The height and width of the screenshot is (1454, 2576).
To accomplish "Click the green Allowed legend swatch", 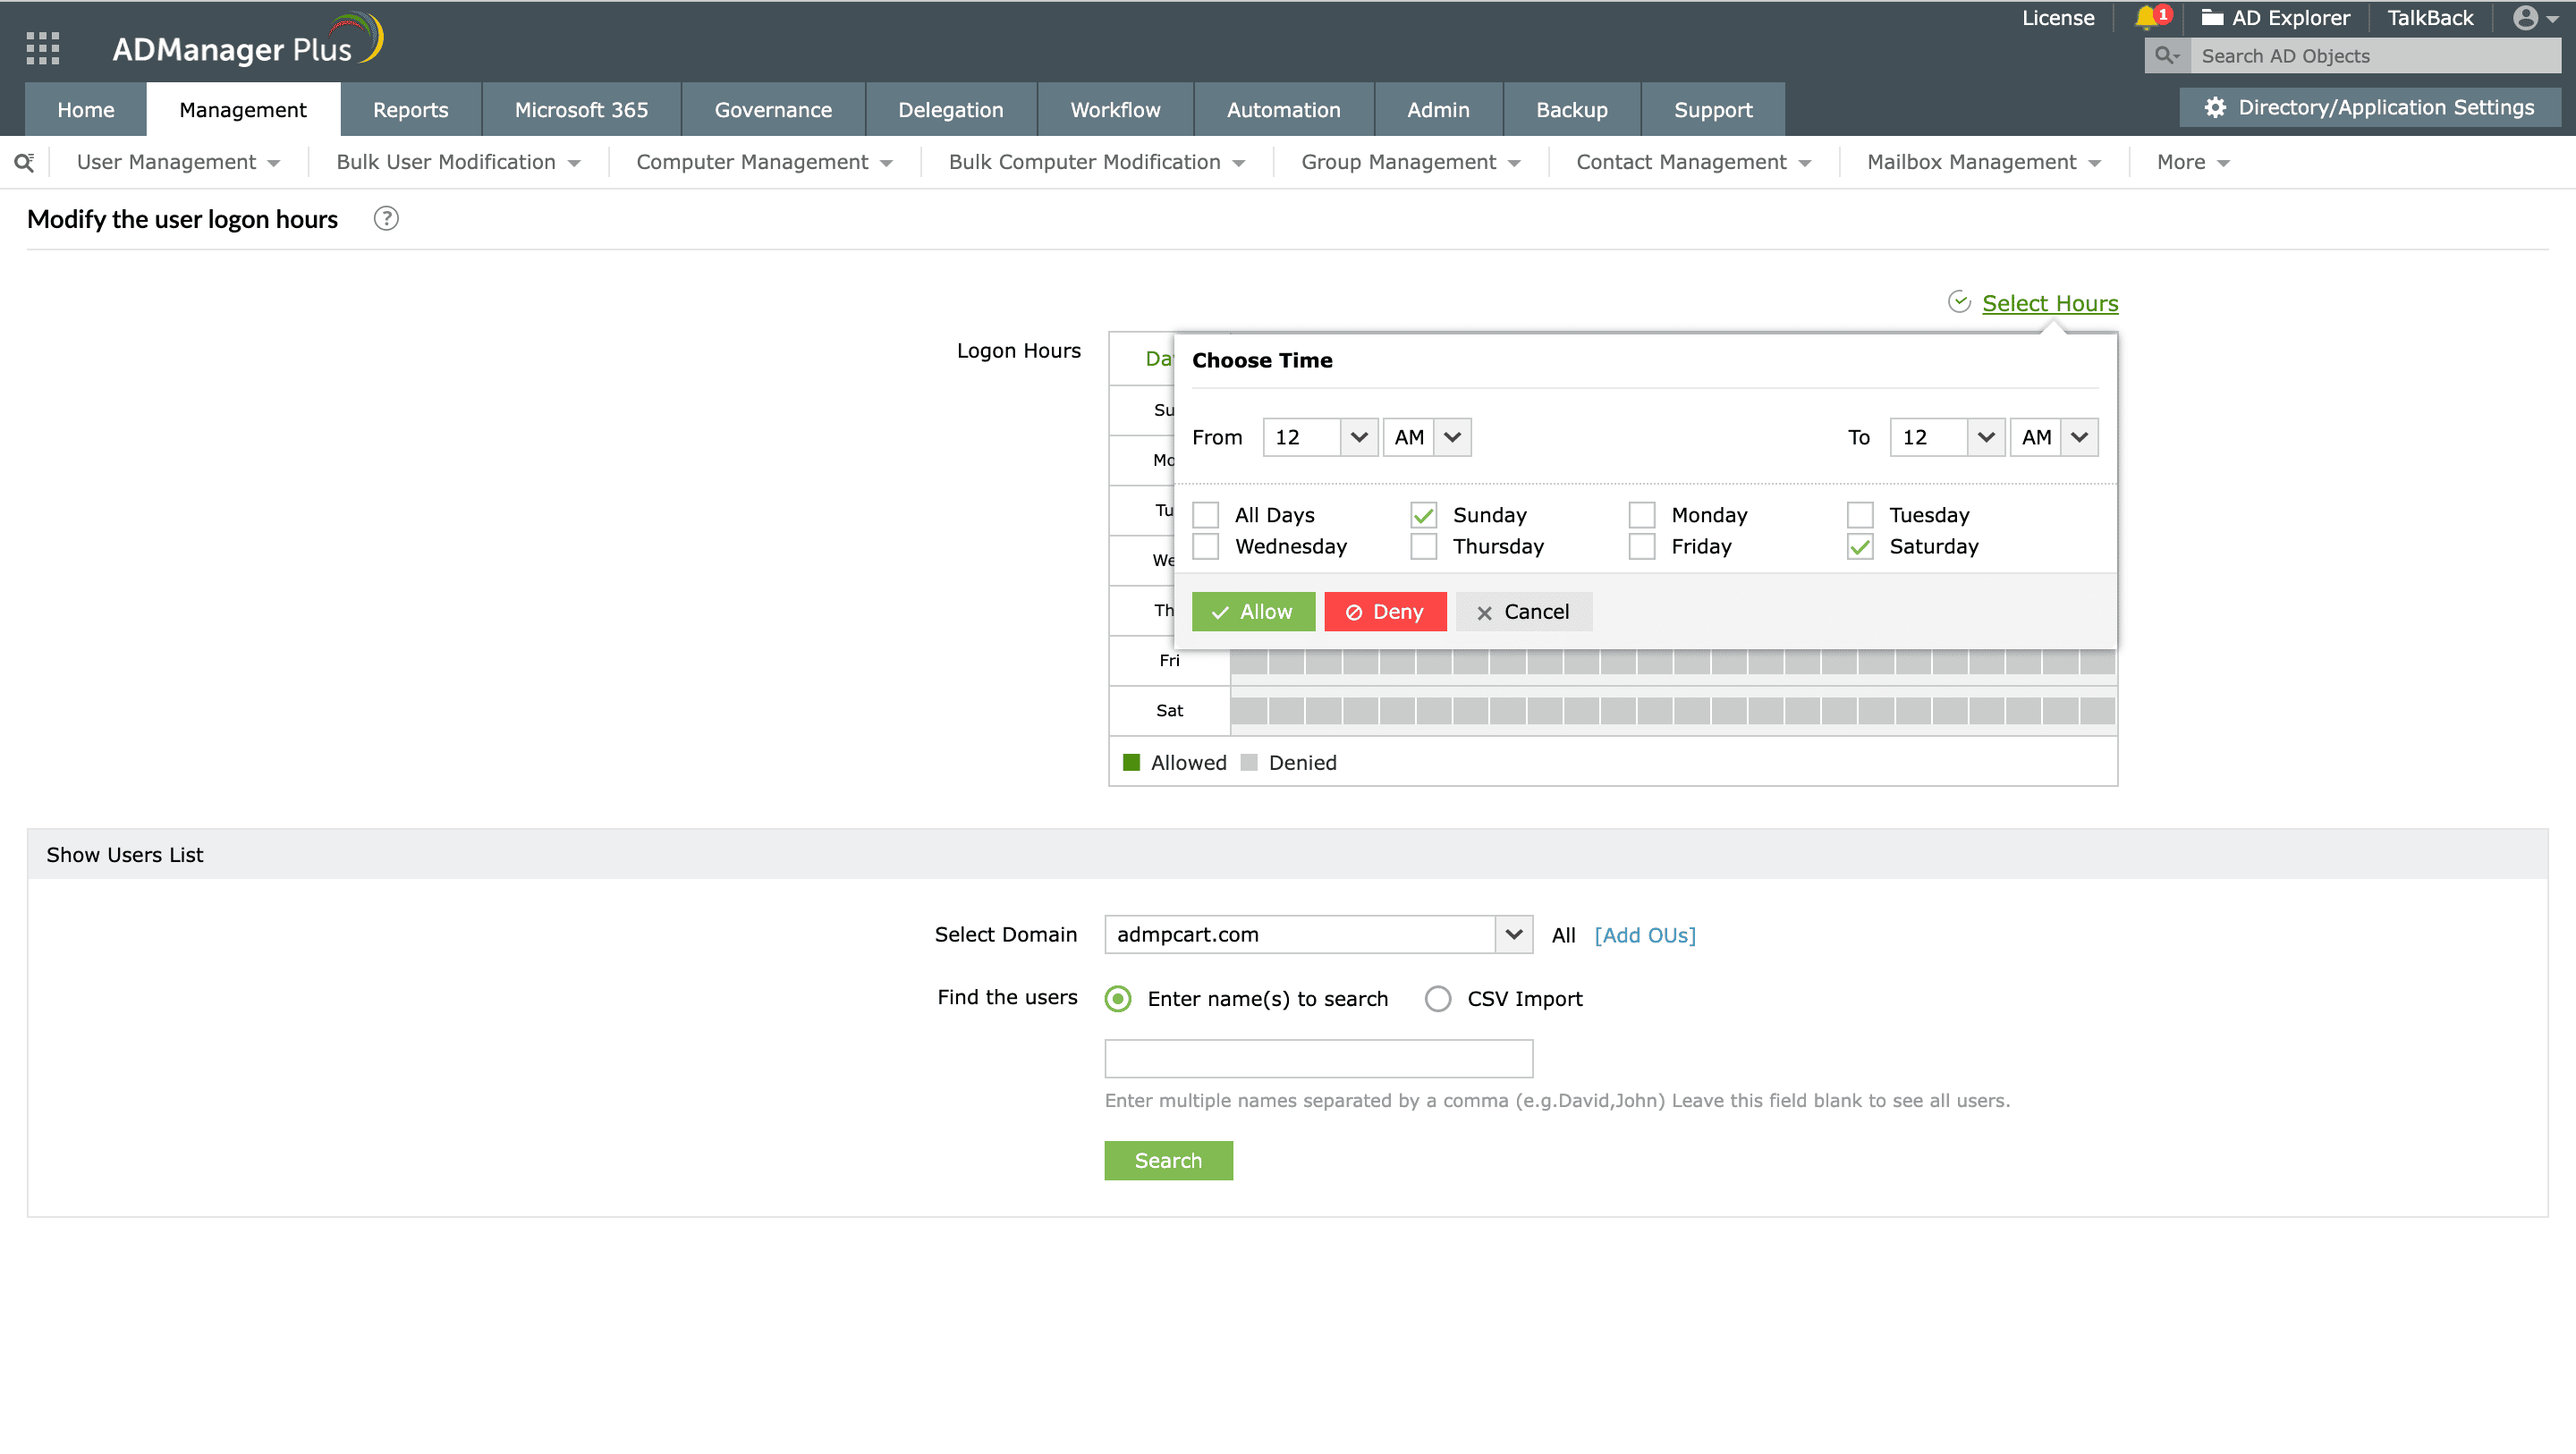I will point(1131,762).
